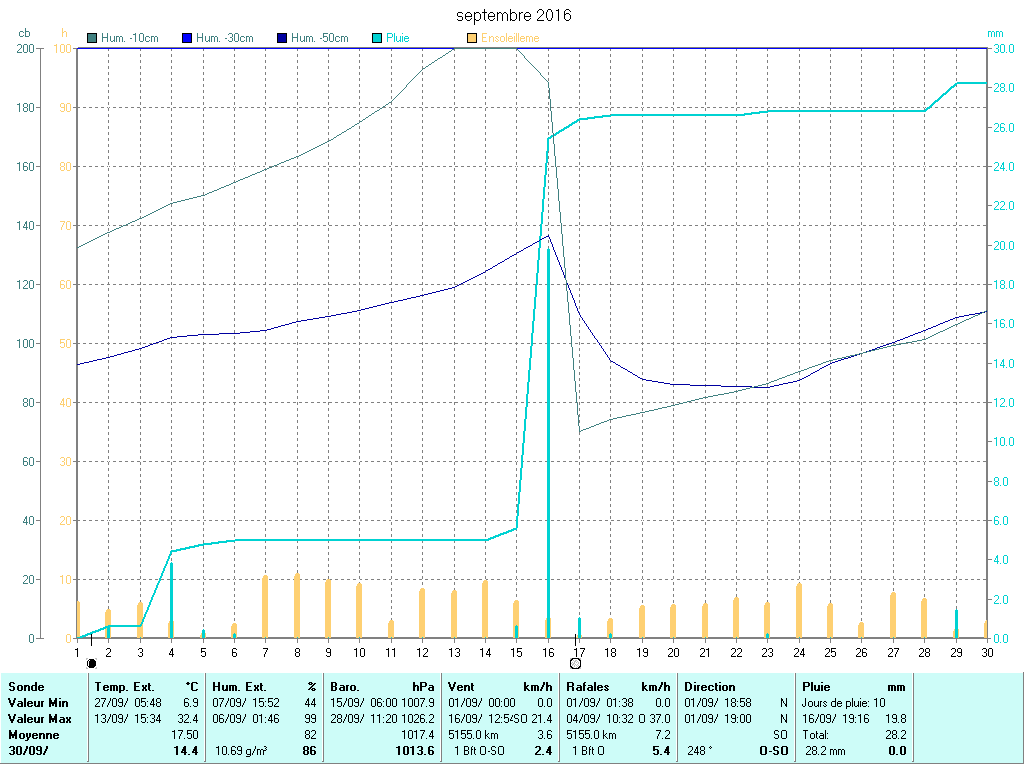Click the Temp. Ext. column header
Image resolution: width=1024 pixels, height=764 pixels.
(x=125, y=687)
